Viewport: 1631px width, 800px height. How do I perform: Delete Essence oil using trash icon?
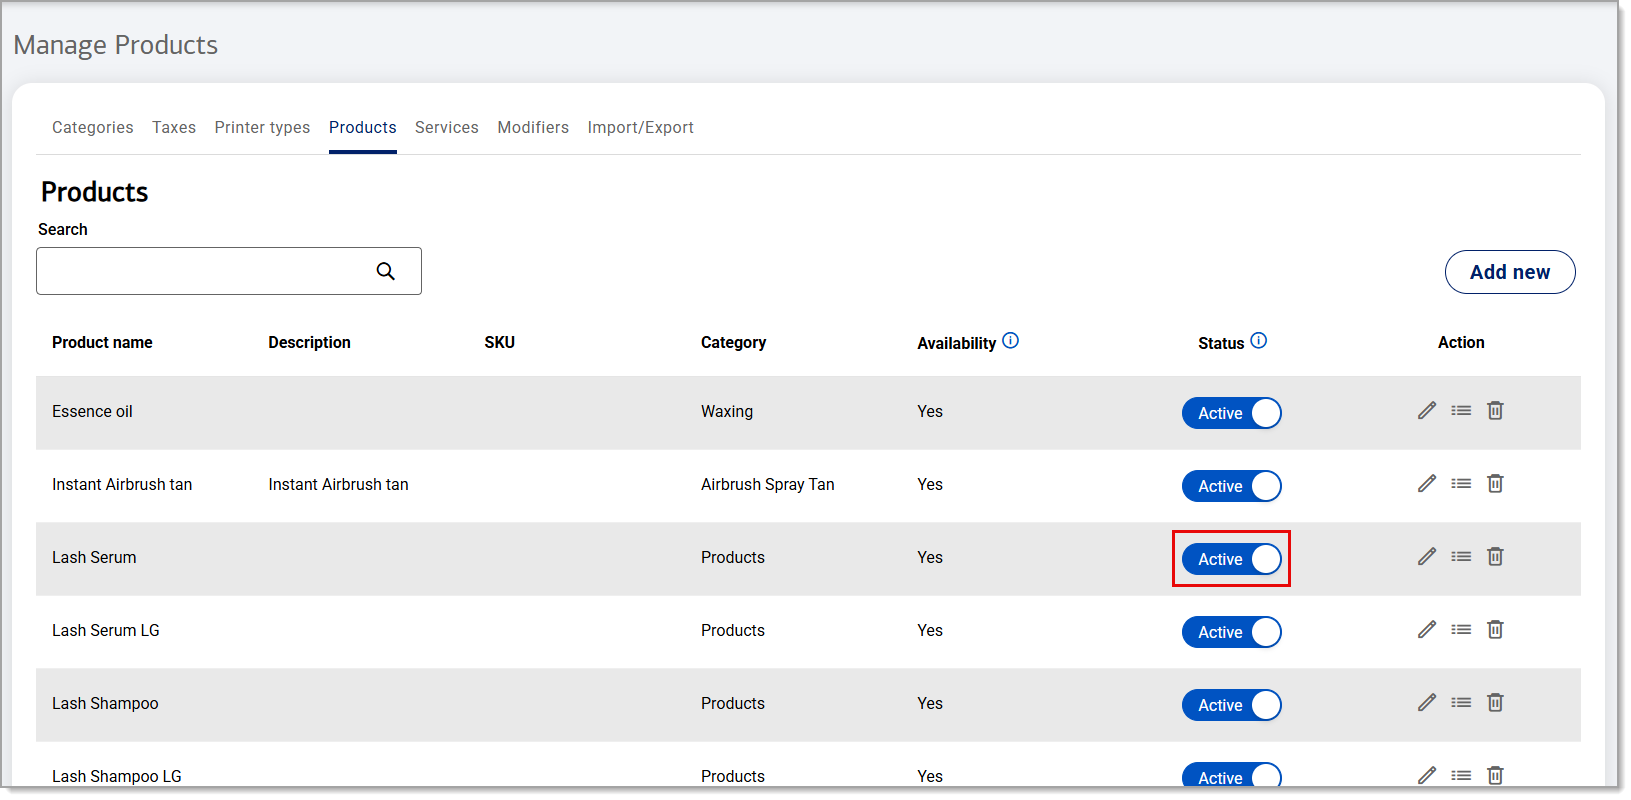click(x=1495, y=411)
